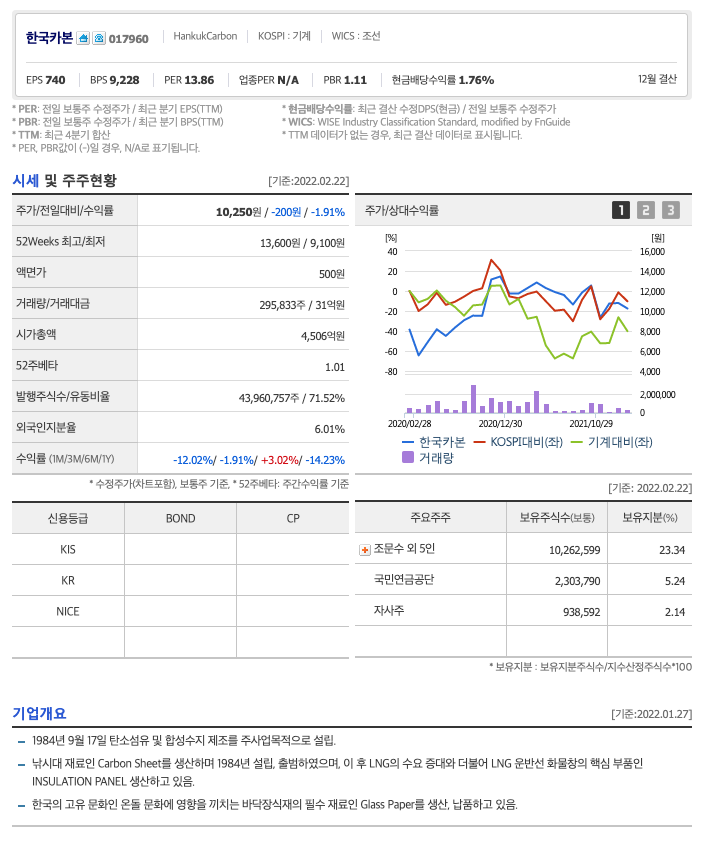Click the 보유지분(%) column header

click(x=650, y=518)
